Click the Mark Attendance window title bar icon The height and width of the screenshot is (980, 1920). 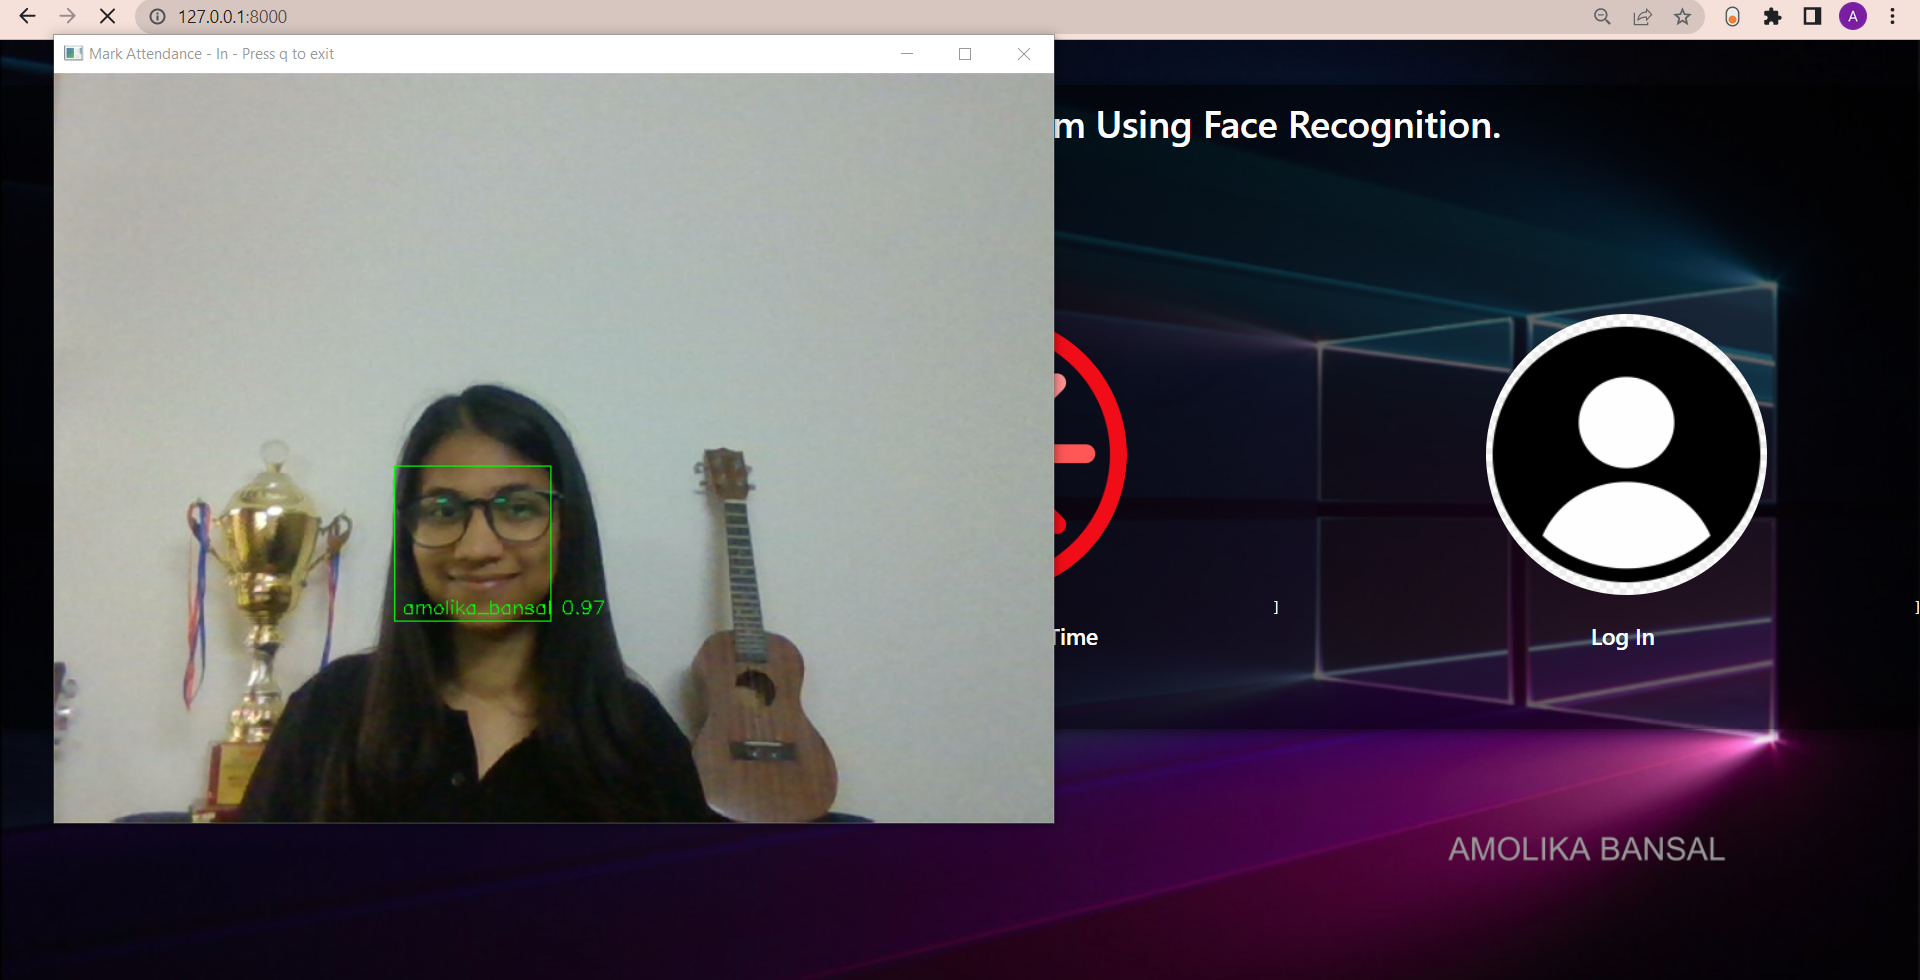[74, 53]
